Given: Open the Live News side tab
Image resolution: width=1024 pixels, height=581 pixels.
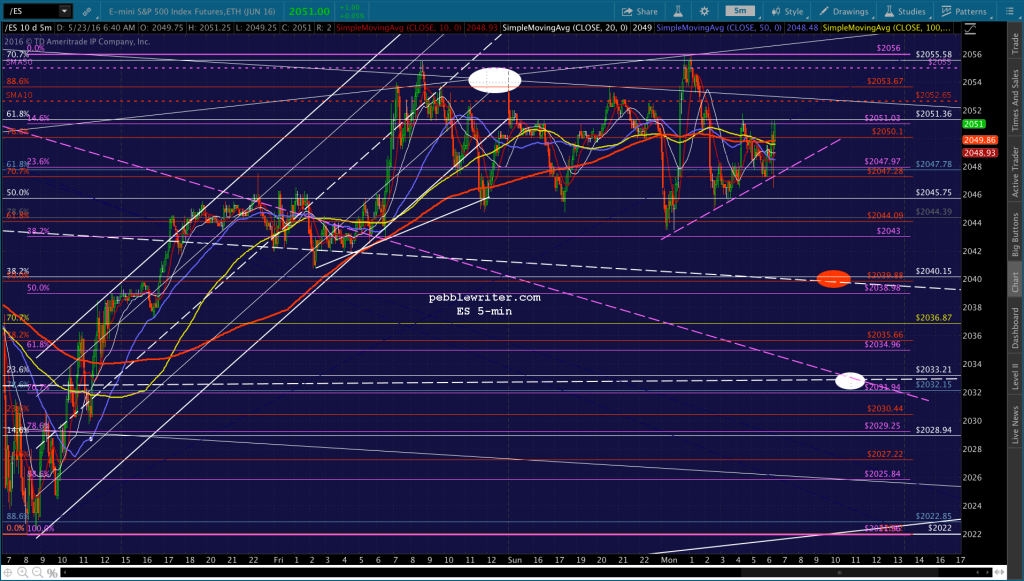Looking at the screenshot, I should click(x=1016, y=425).
